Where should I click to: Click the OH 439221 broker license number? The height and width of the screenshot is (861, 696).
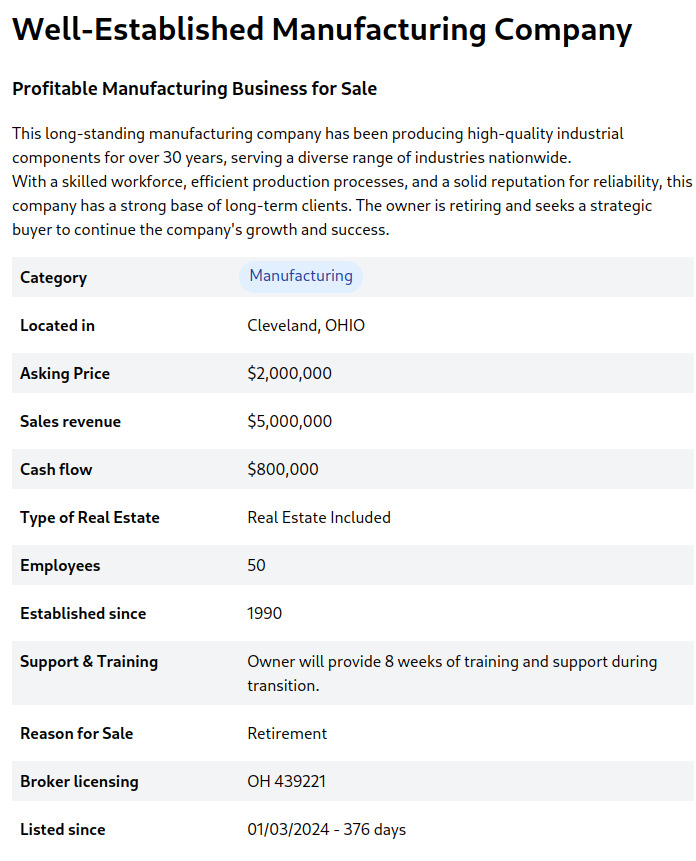[x=286, y=782]
